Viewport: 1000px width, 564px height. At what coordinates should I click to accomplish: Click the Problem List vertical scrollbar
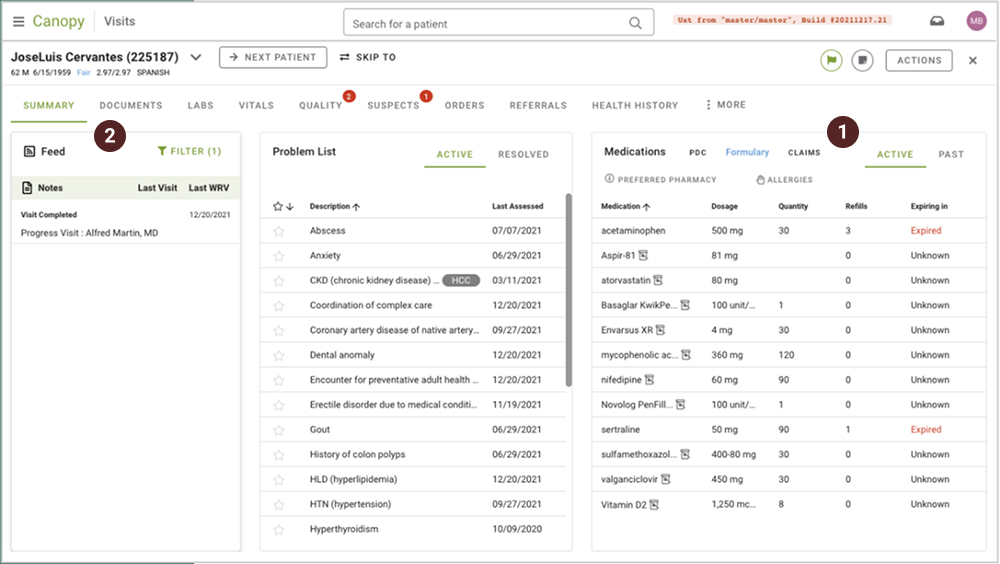pos(569,290)
